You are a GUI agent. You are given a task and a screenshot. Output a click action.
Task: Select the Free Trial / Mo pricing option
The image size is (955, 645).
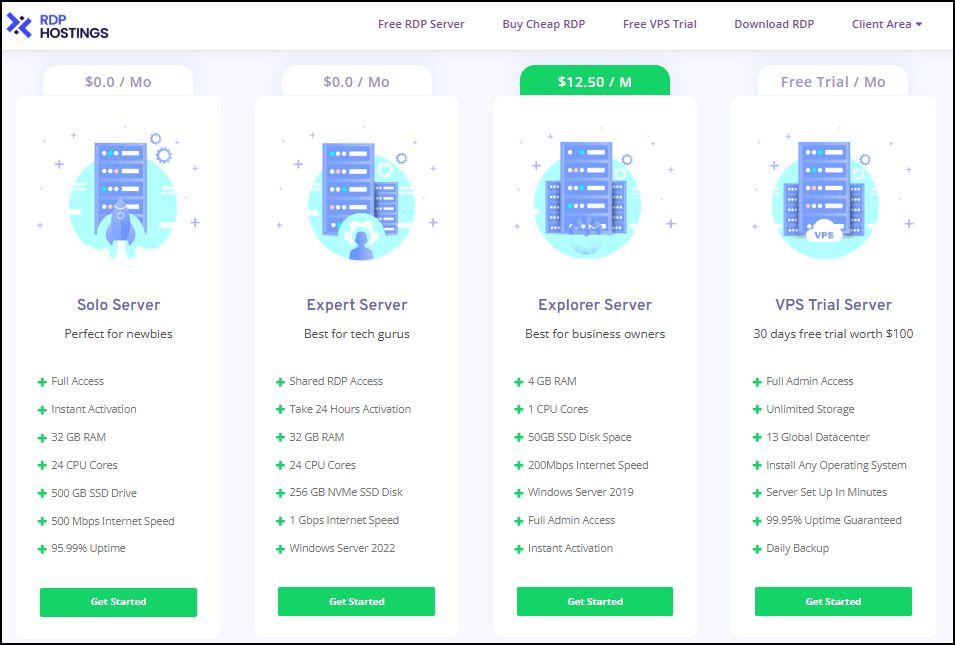click(x=832, y=81)
